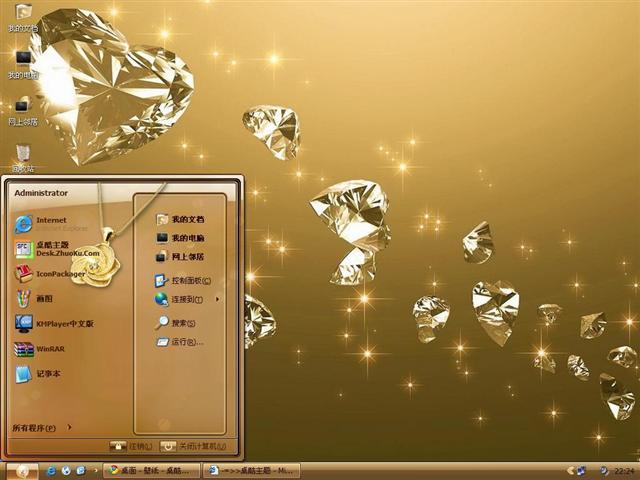
Task: Select the Network Neighborhood (网上邻居) desktop icon
Action: coord(23,111)
